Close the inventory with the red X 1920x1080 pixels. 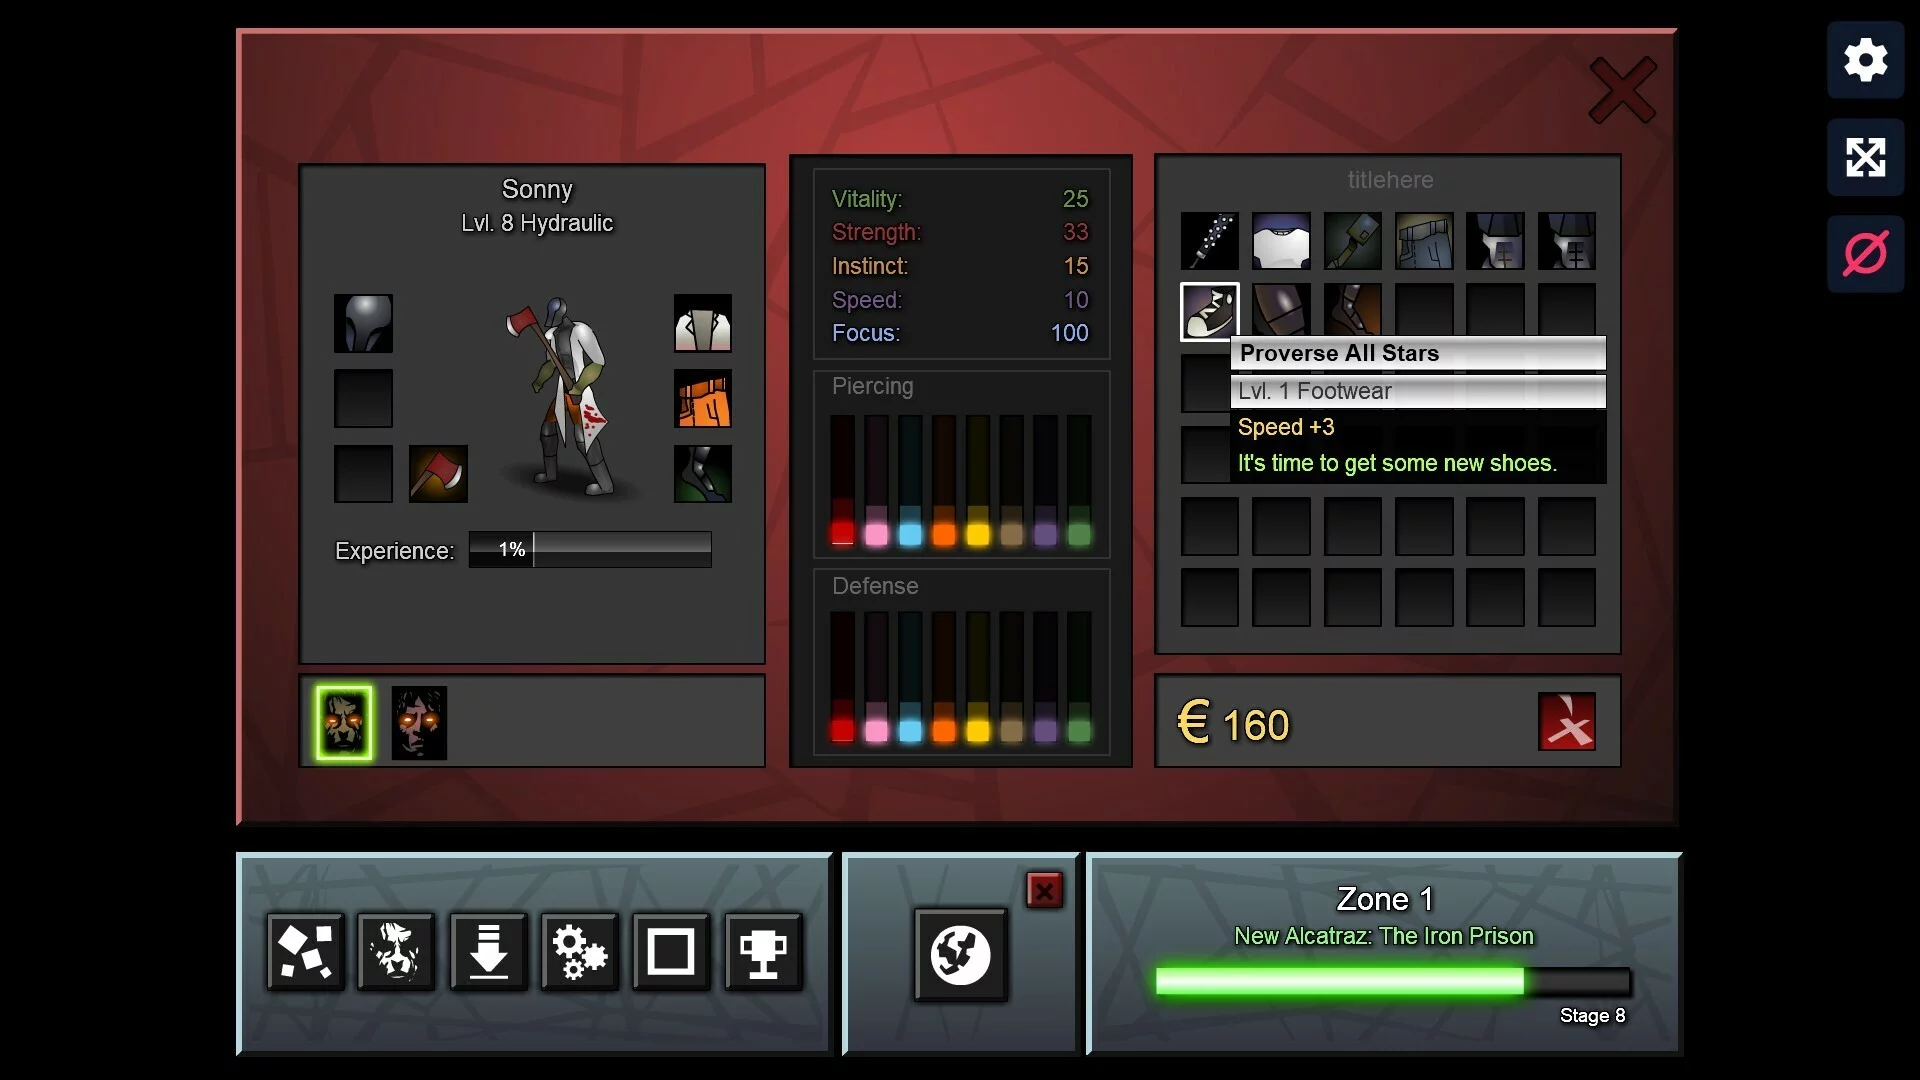click(x=1622, y=90)
